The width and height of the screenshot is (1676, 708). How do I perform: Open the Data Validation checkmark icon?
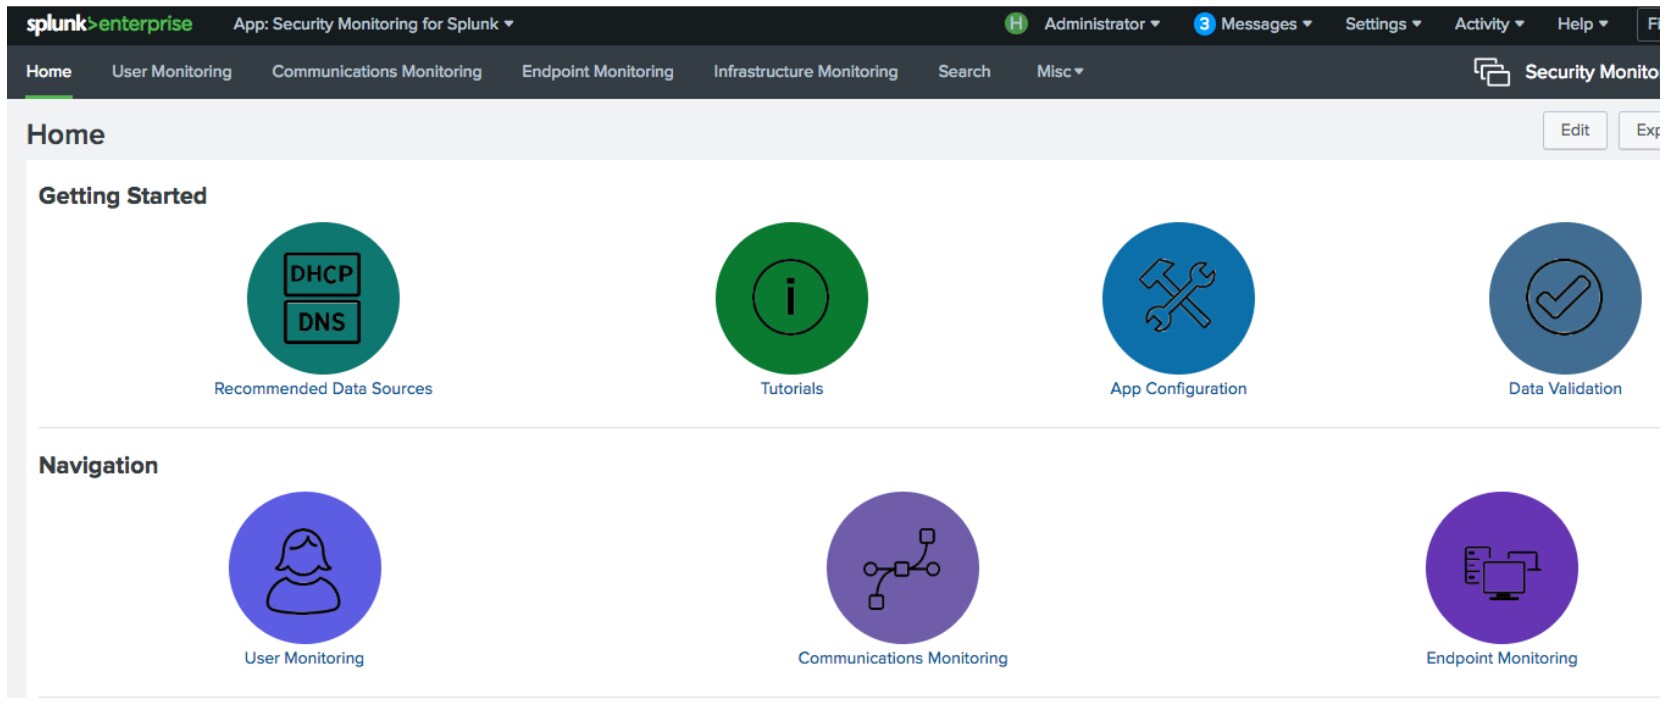tap(1565, 298)
